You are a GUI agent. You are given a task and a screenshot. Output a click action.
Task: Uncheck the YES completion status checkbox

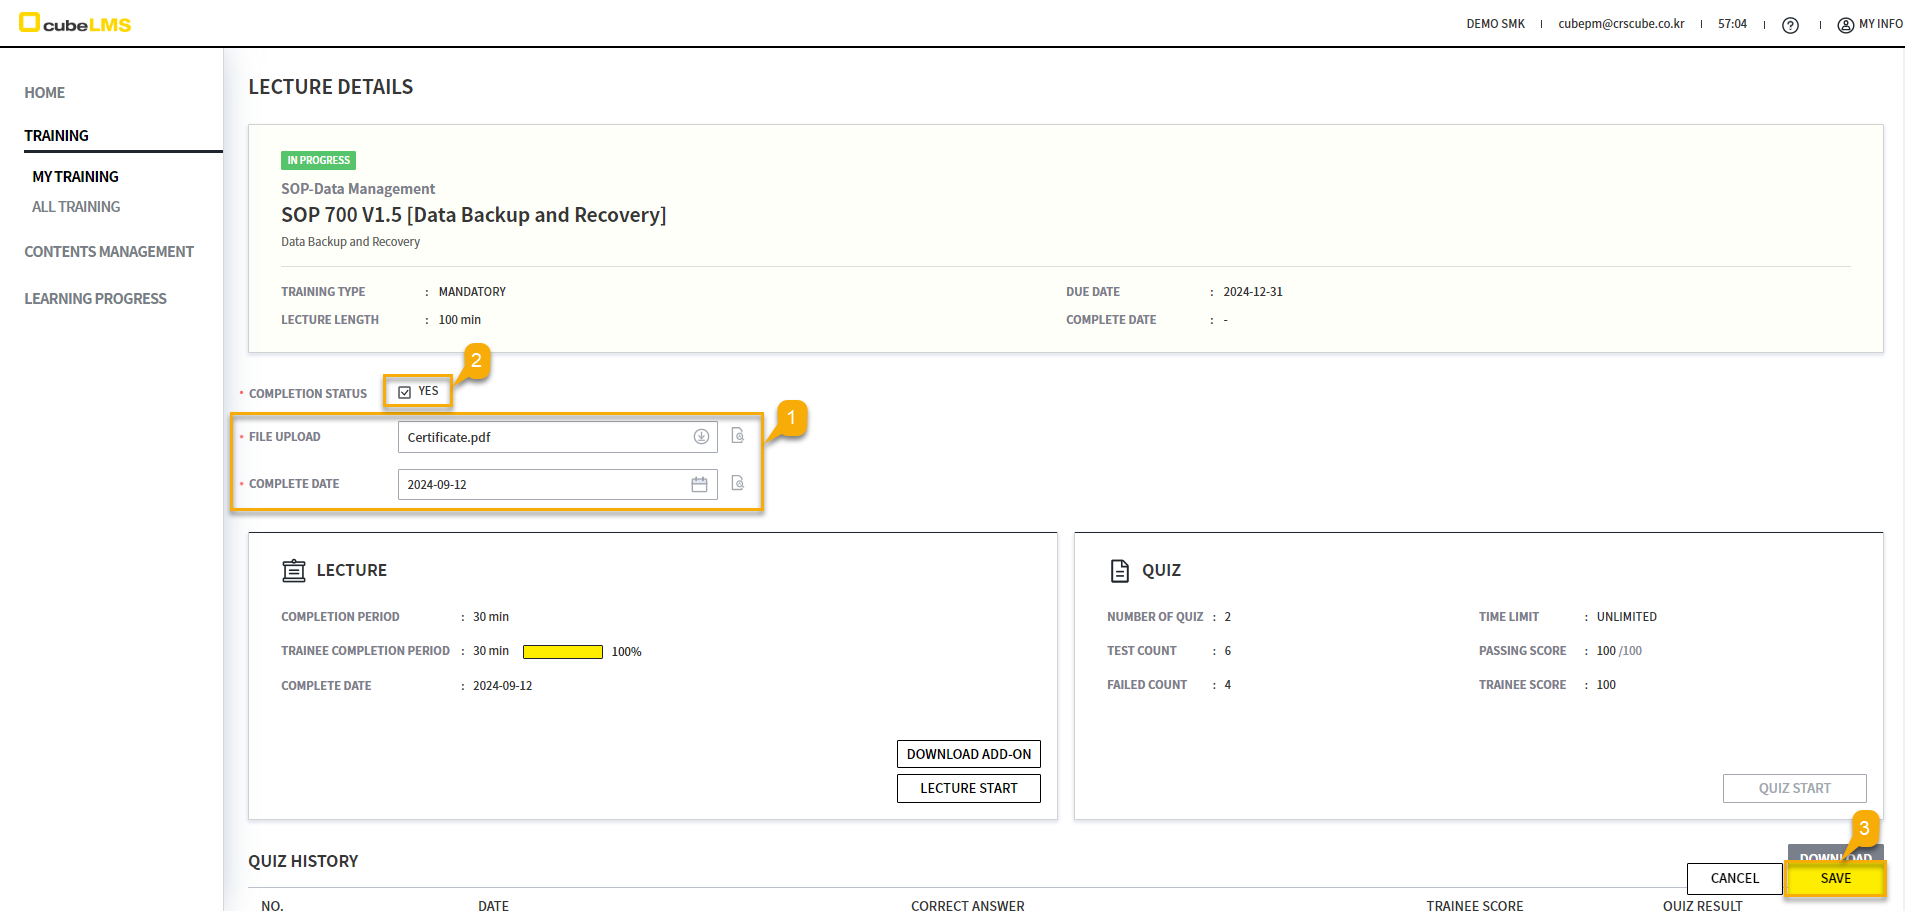click(405, 392)
